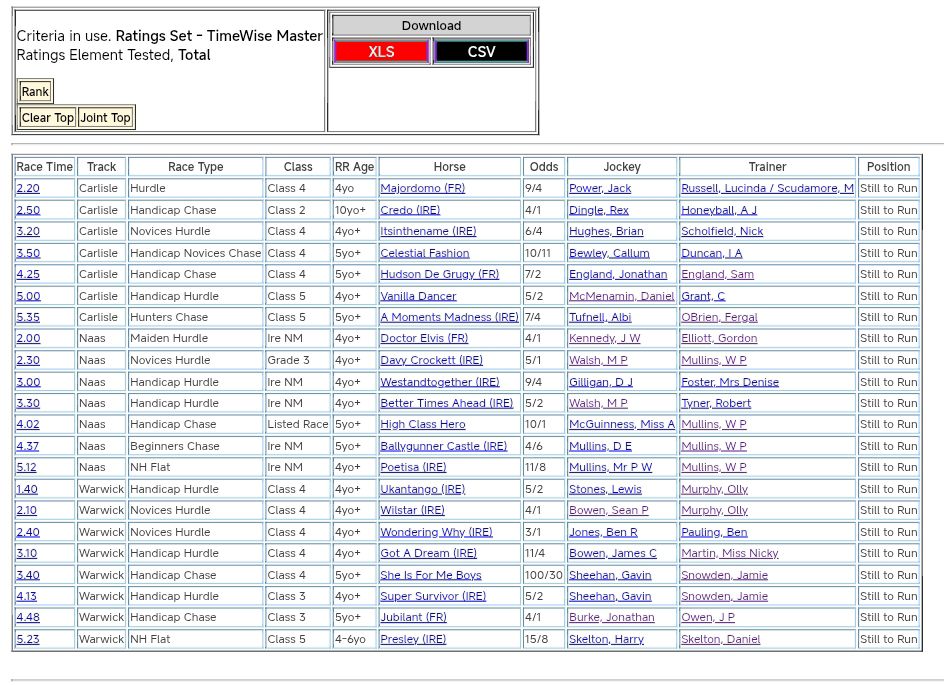Screen dimensions: 944x685
Task: Click horse link Celestial Fashion
Action: [x=424, y=253]
